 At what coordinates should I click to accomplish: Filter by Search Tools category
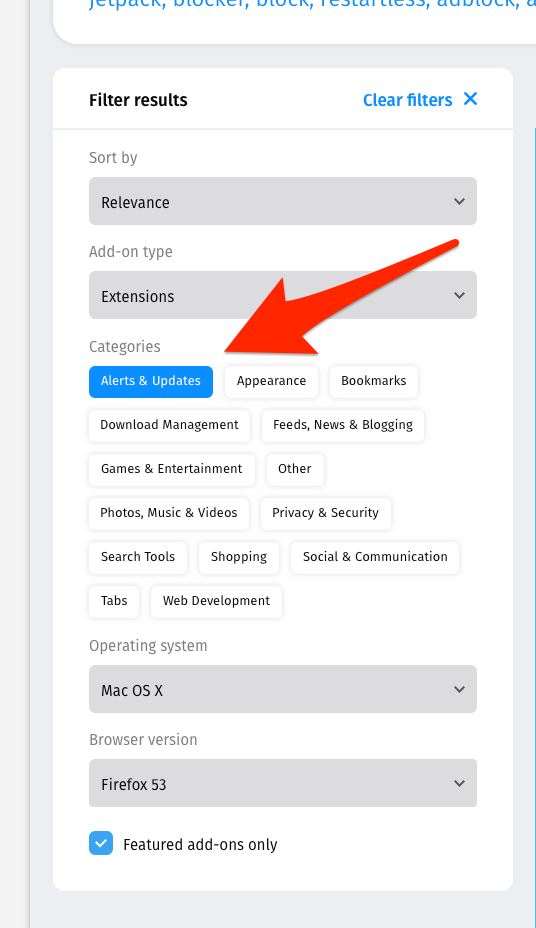[x=138, y=558]
